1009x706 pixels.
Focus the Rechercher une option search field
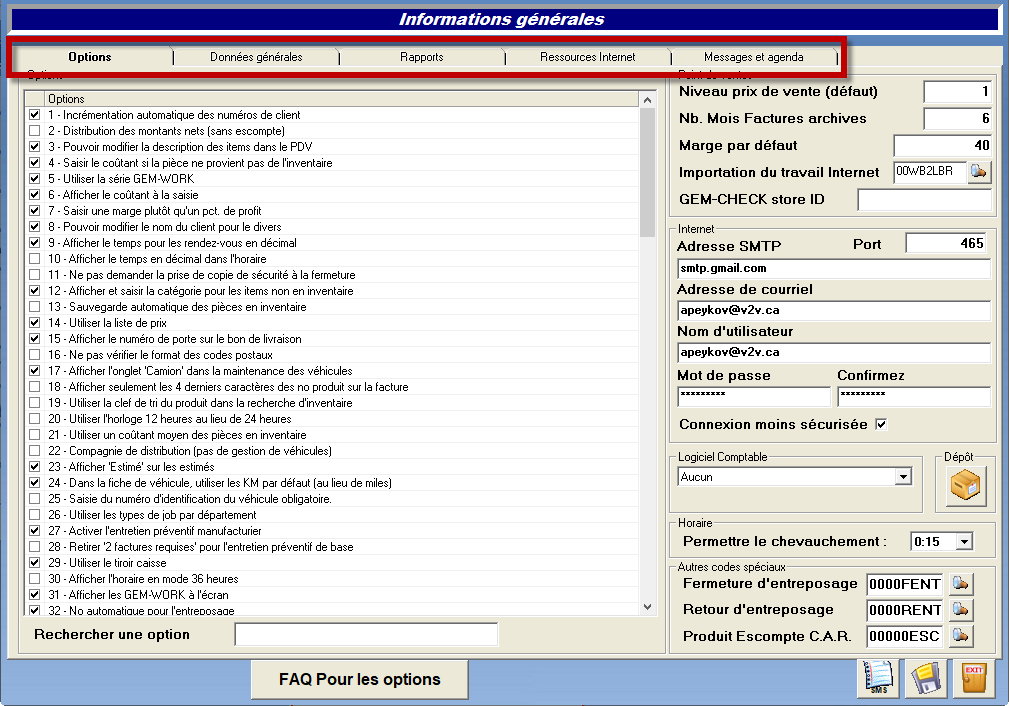coord(366,634)
